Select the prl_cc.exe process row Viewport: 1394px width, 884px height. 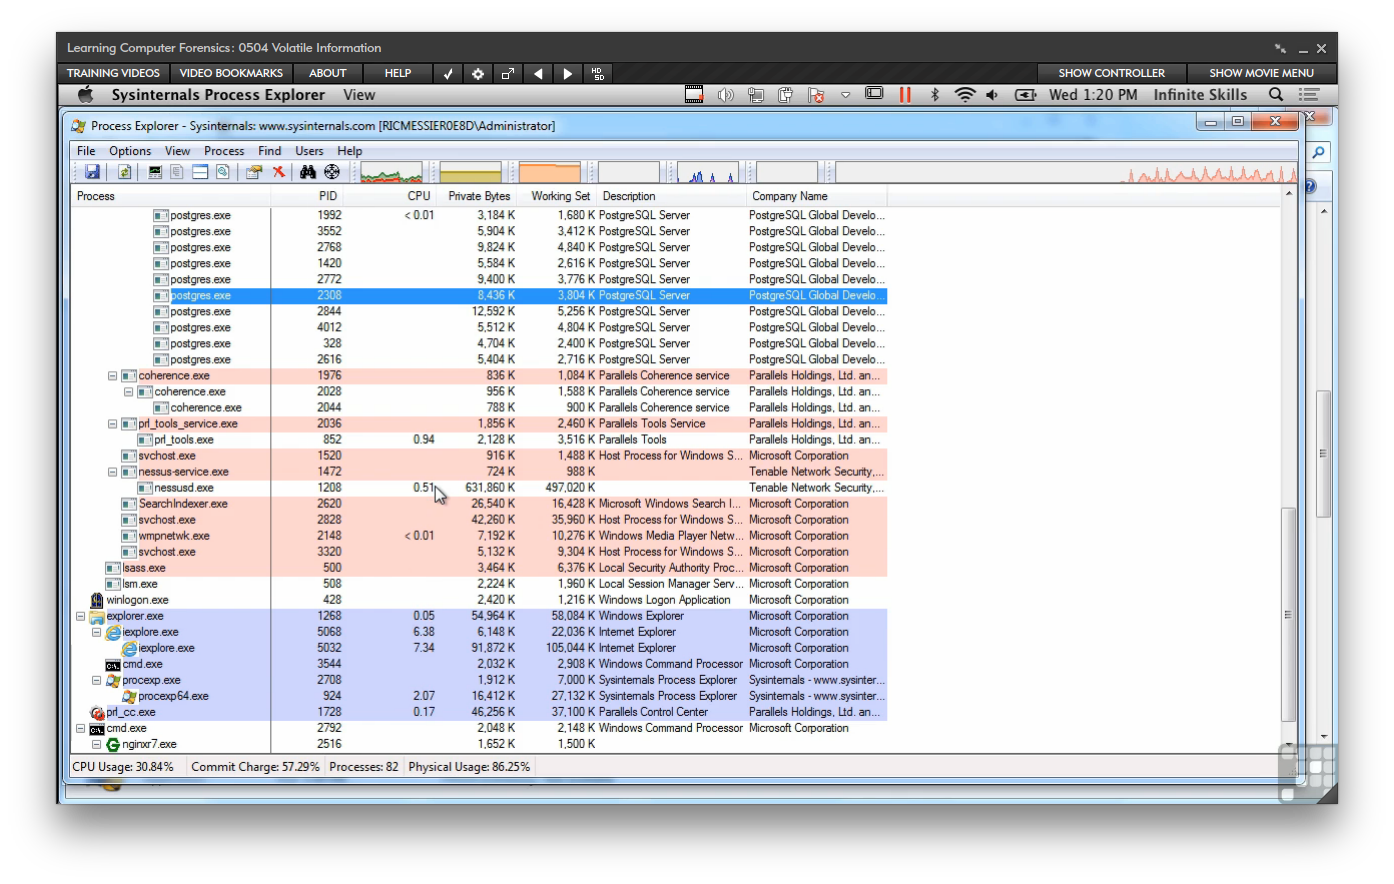tap(479, 712)
